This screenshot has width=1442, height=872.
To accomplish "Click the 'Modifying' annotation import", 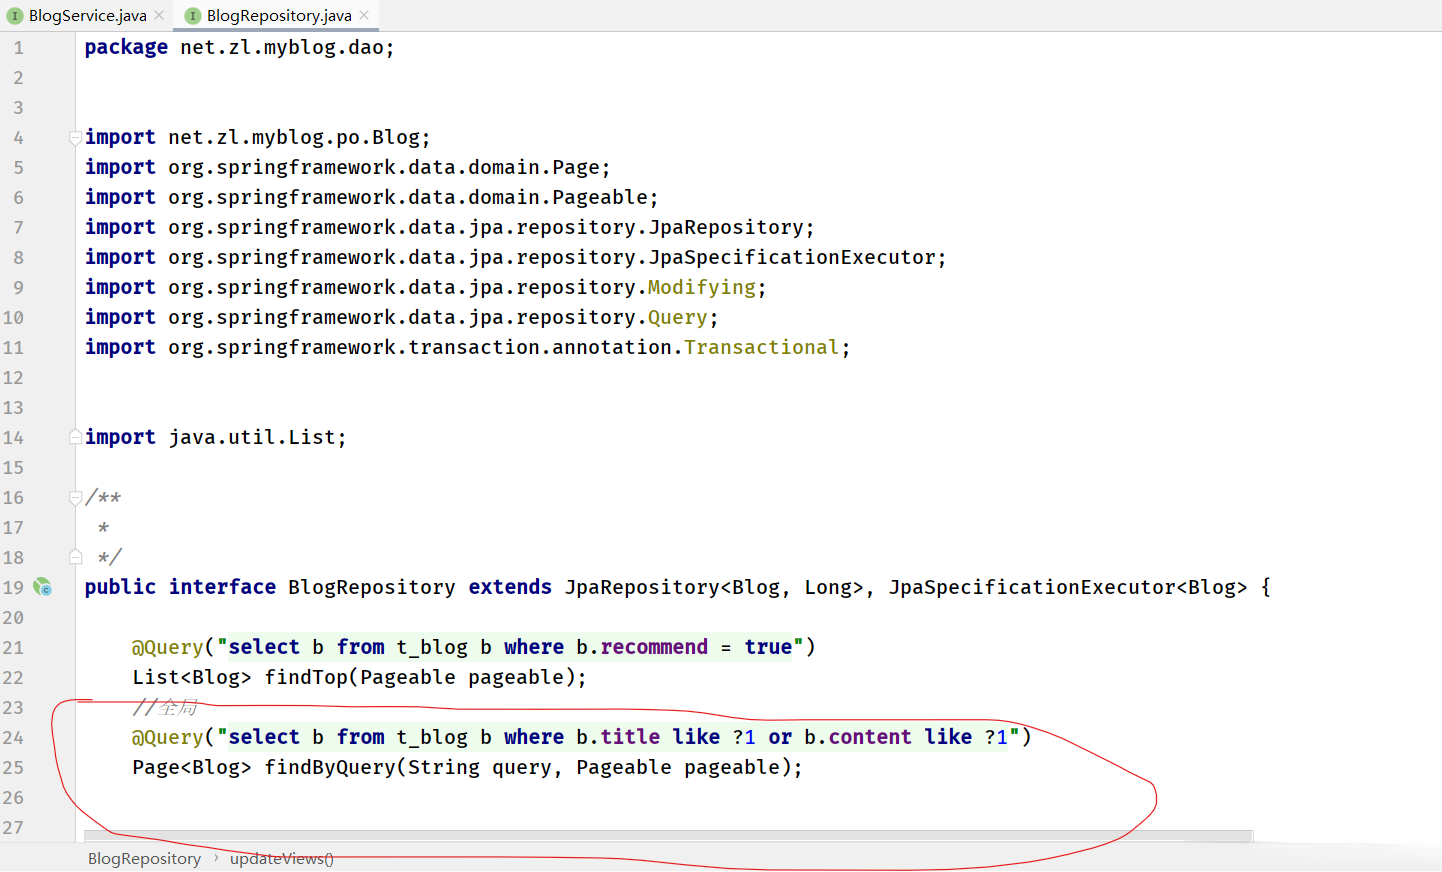I will [702, 287].
